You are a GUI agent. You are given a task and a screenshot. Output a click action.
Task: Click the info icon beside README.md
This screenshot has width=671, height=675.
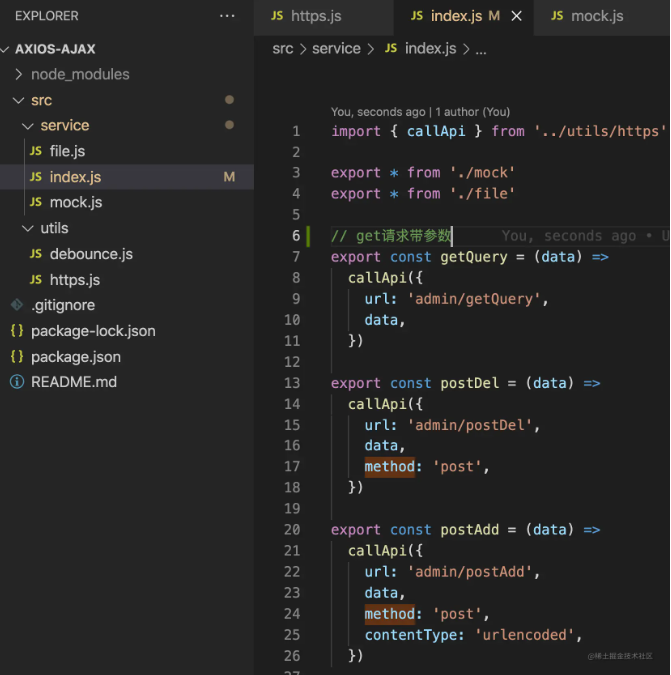tap(17, 382)
